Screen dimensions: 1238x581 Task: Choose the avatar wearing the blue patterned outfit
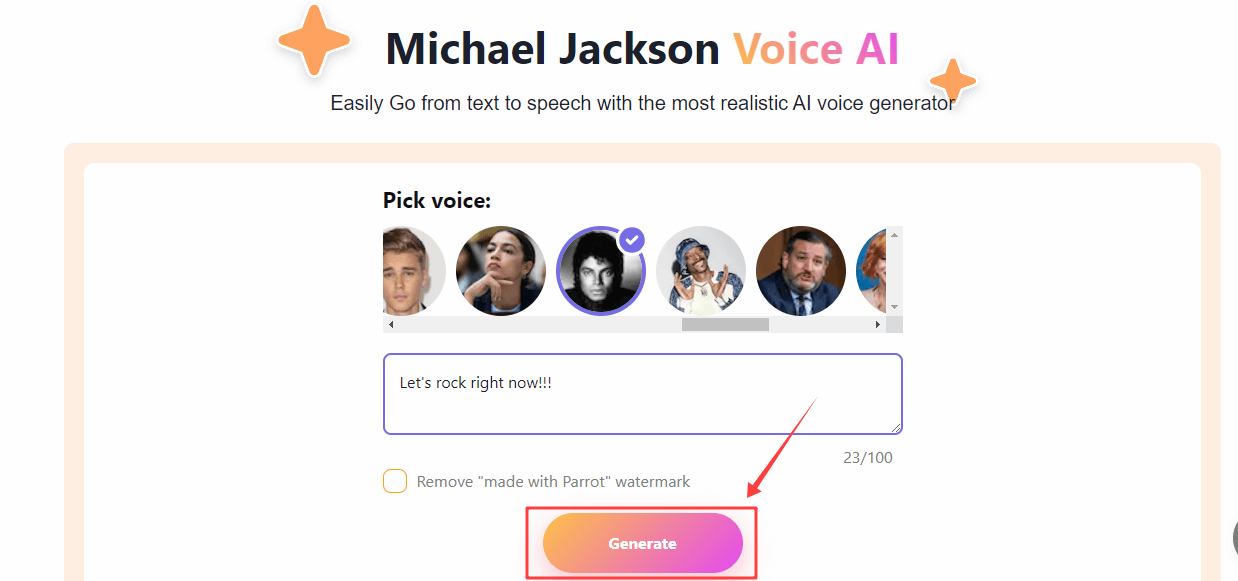pyautogui.click(x=700, y=271)
